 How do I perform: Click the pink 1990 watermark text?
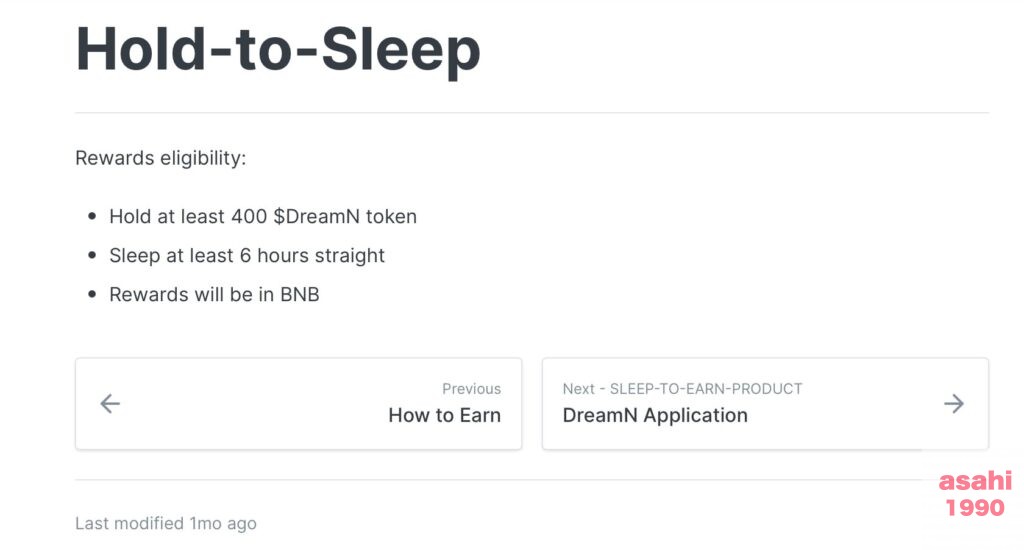[x=975, y=508]
